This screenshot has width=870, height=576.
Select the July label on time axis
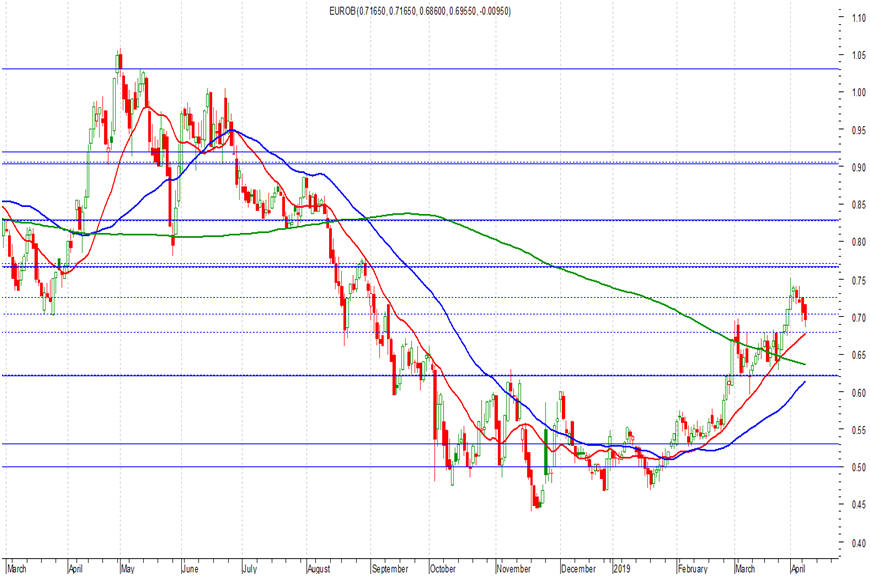point(250,569)
